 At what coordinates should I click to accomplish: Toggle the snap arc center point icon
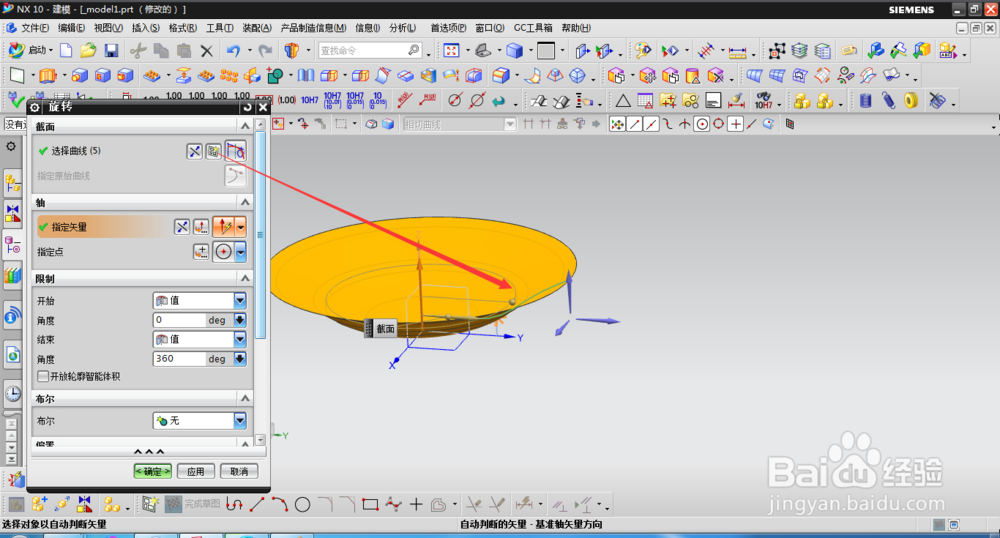702,124
